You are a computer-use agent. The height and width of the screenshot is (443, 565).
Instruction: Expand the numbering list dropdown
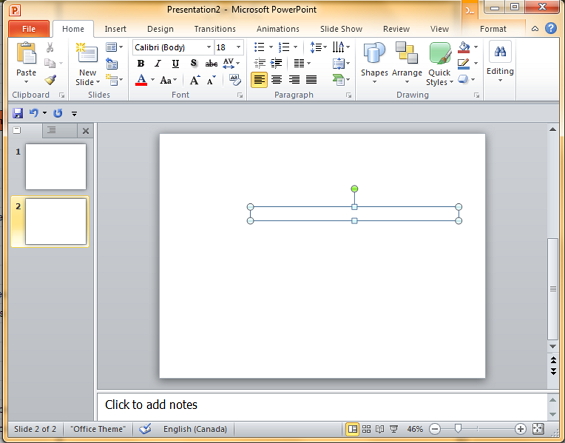(295, 47)
